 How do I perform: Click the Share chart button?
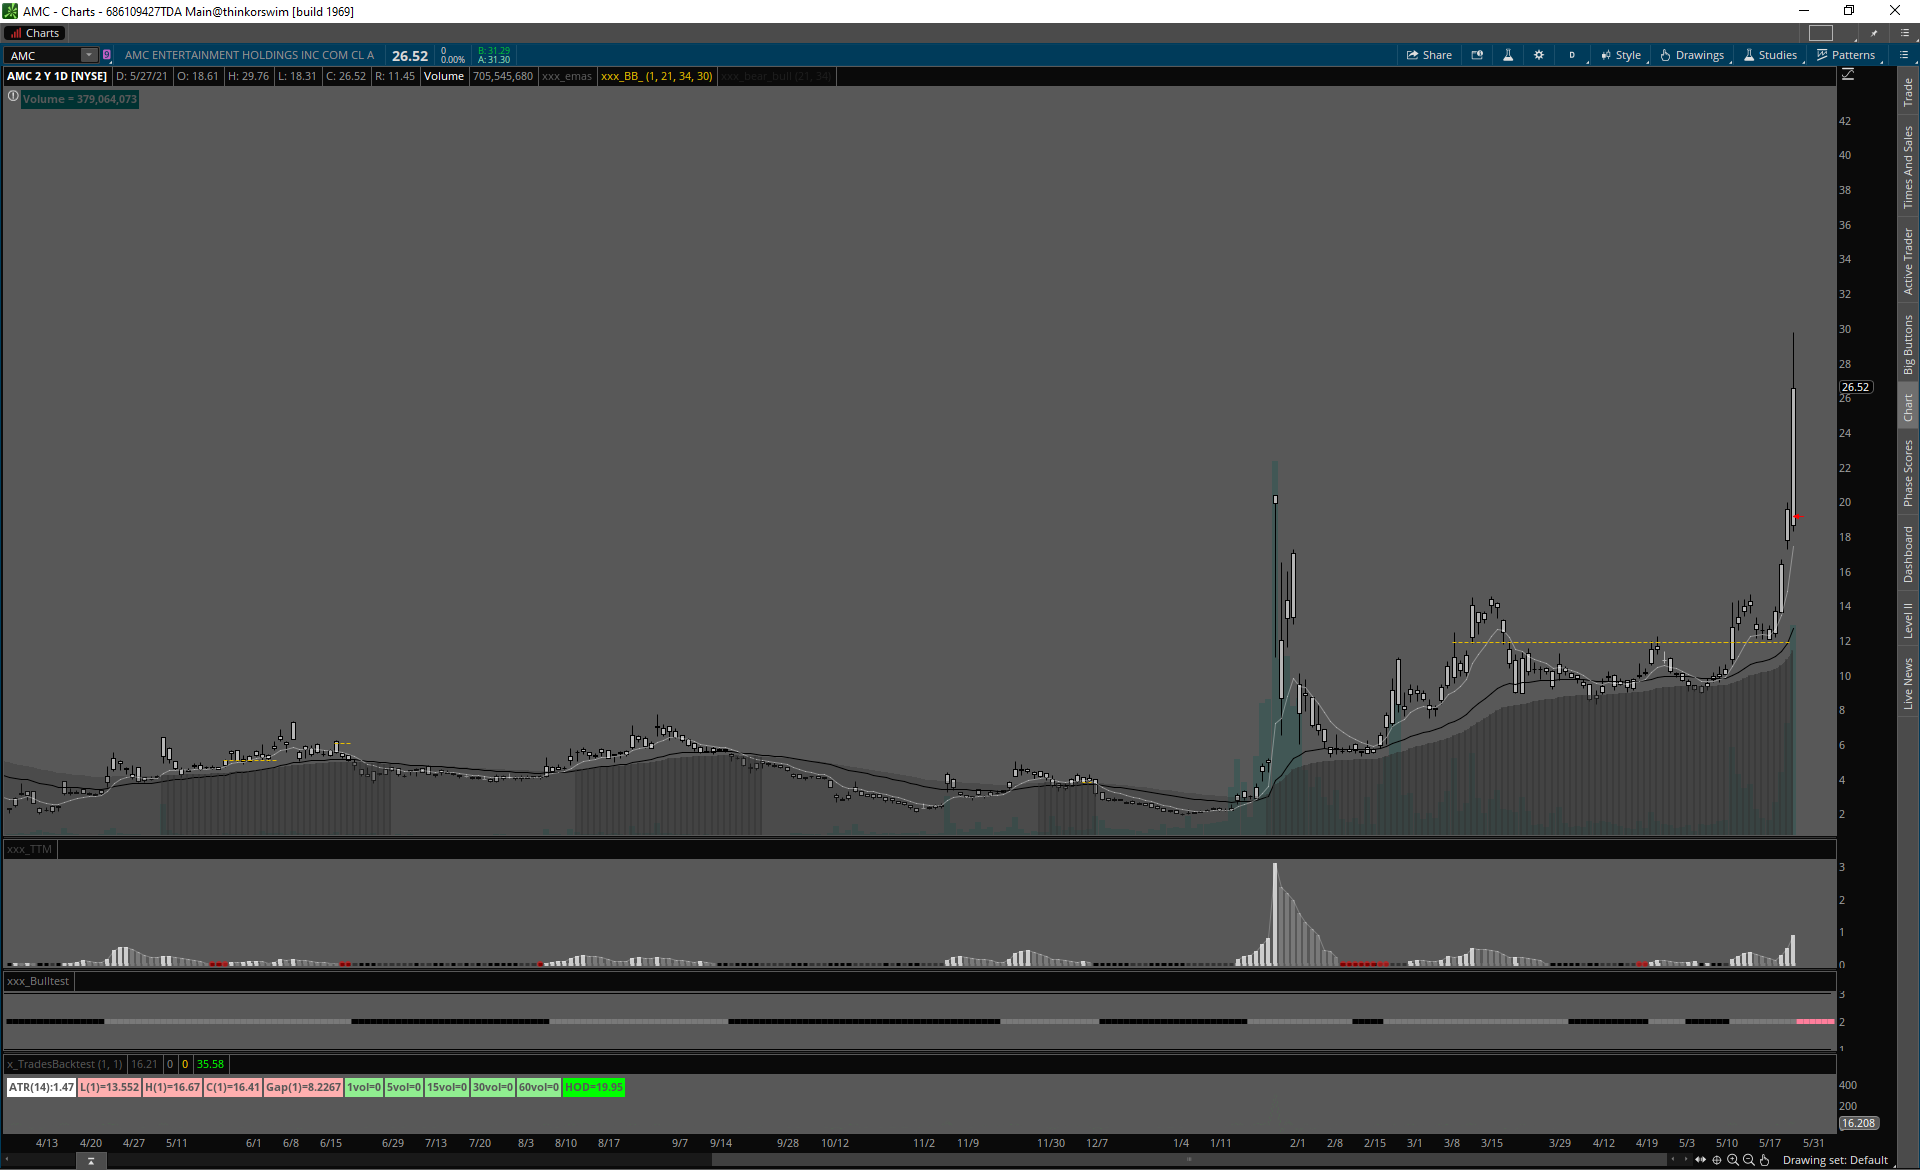click(1429, 55)
